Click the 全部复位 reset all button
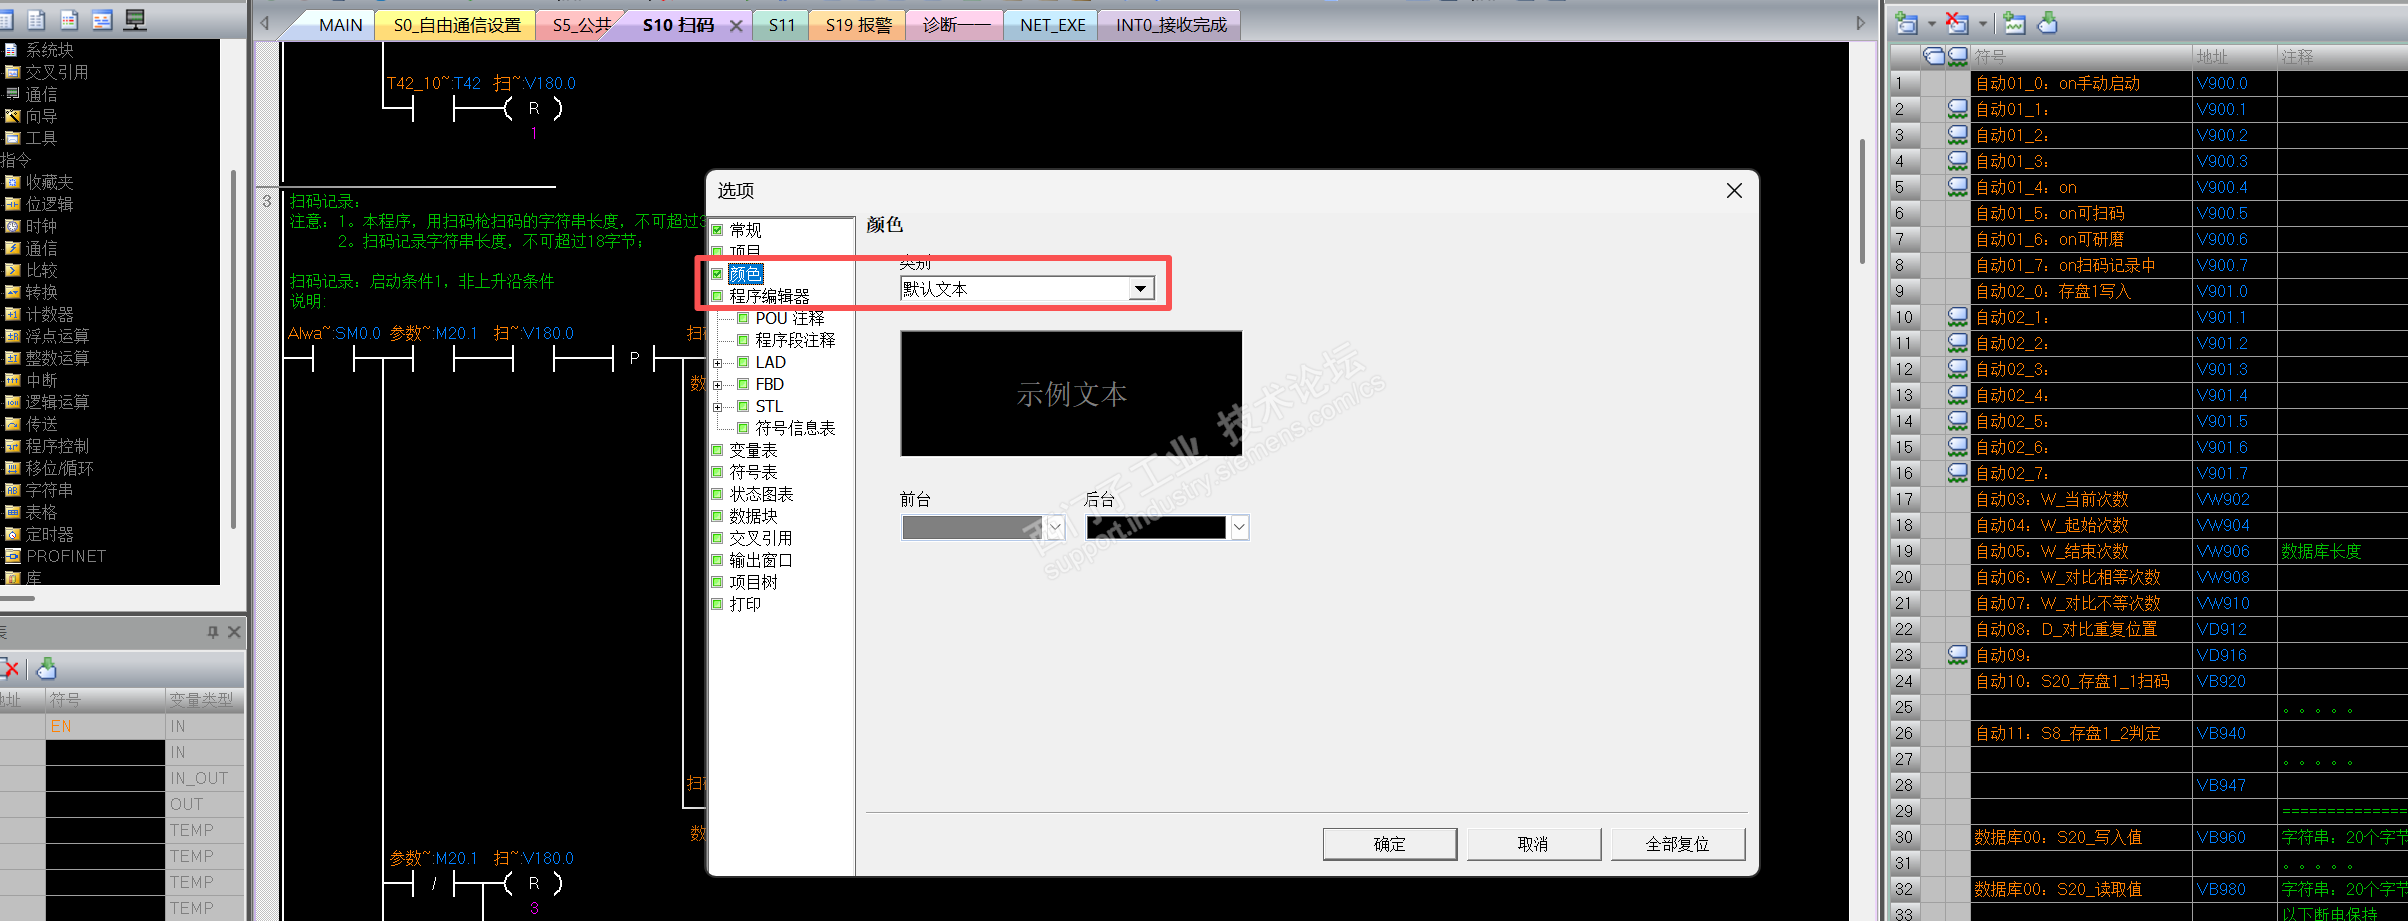Screen dimensions: 2408x921 (1677, 844)
